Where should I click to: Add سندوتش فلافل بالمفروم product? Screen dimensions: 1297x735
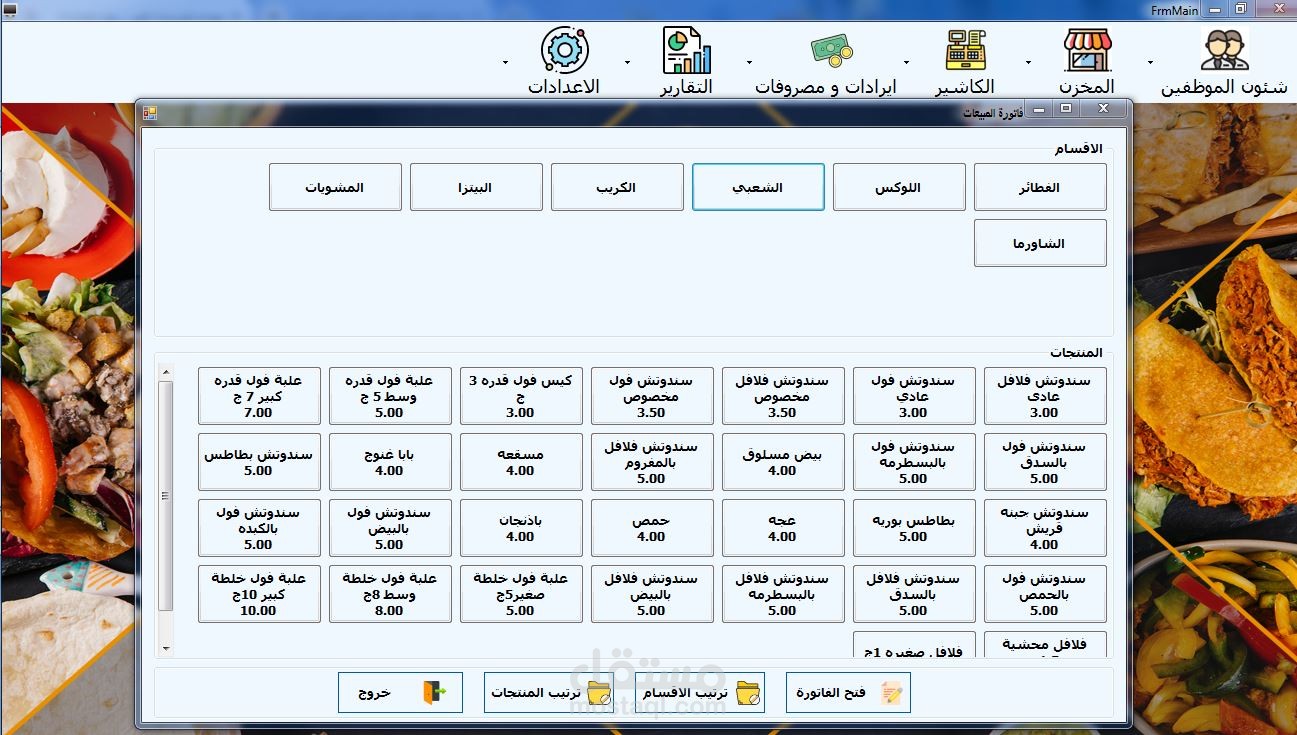tap(652, 462)
